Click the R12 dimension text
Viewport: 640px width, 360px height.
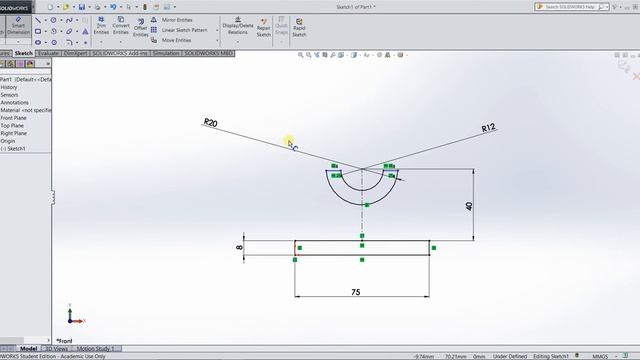pyautogui.click(x=488, y=128)
